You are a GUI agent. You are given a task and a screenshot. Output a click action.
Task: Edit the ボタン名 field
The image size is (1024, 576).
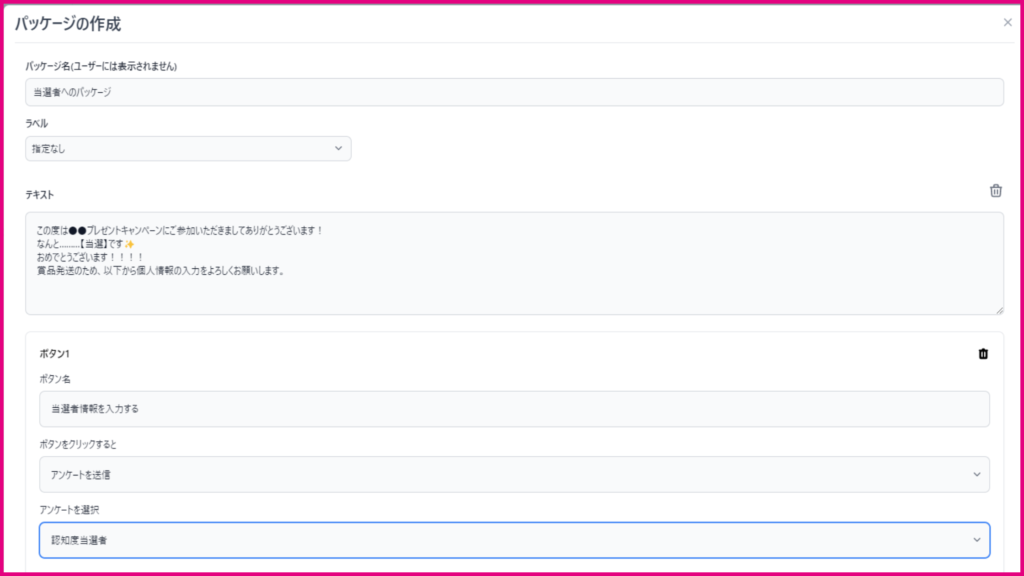tap(515, 409)
